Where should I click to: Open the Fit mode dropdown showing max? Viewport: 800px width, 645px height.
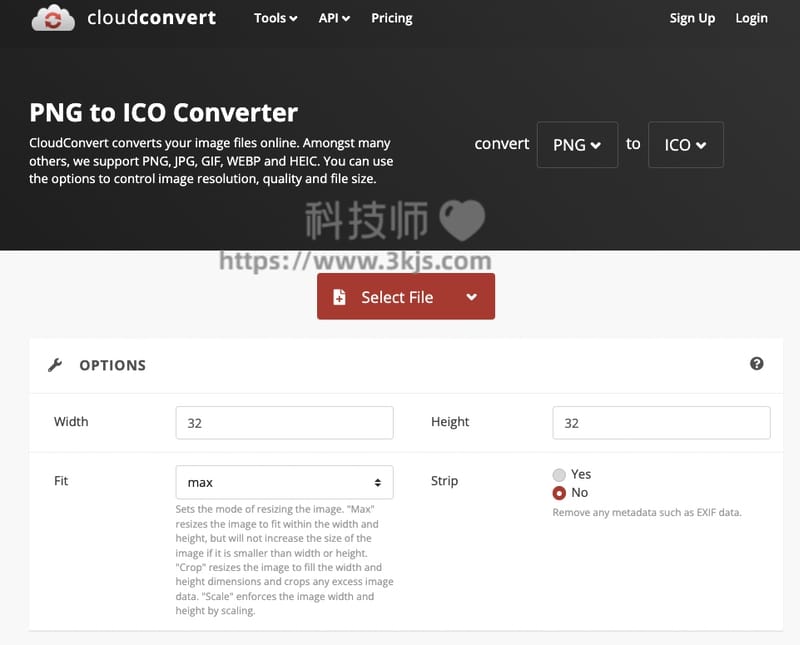point(284,482)
